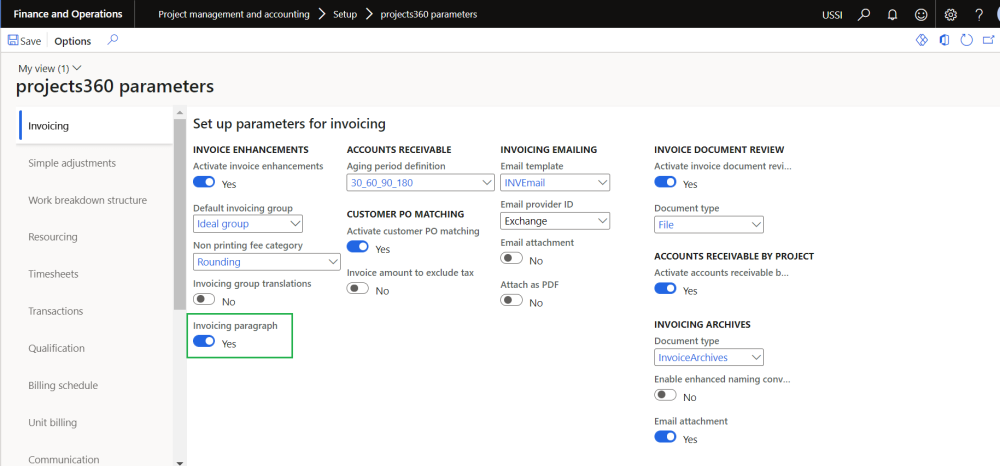Click the Options button
This screenshot has height=466, width=1000.
coord(73,41)
